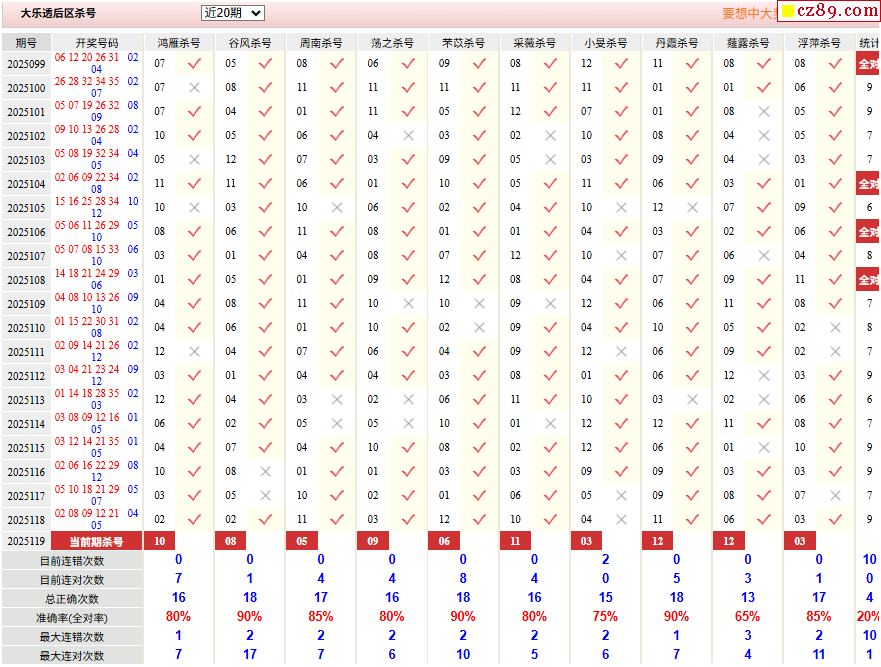
Task: Open the 近20期 period dropdown
Action: click(232, 13)
